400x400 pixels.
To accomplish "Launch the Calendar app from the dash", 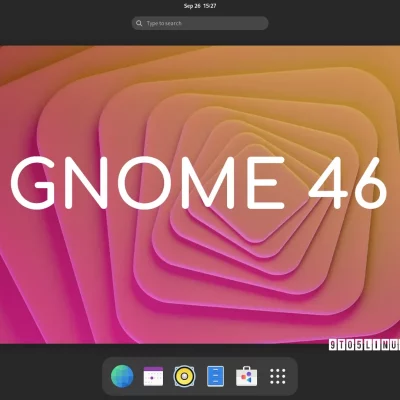I will coord(153,376).
